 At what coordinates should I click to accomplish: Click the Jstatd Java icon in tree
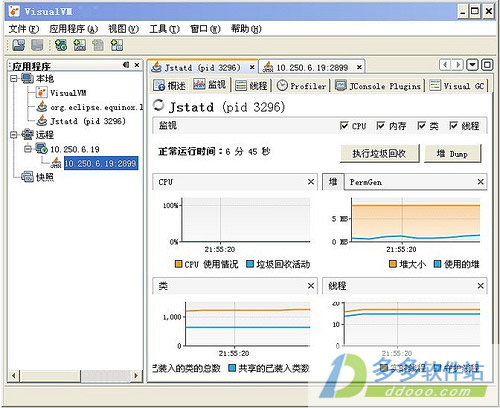point(42,120)
